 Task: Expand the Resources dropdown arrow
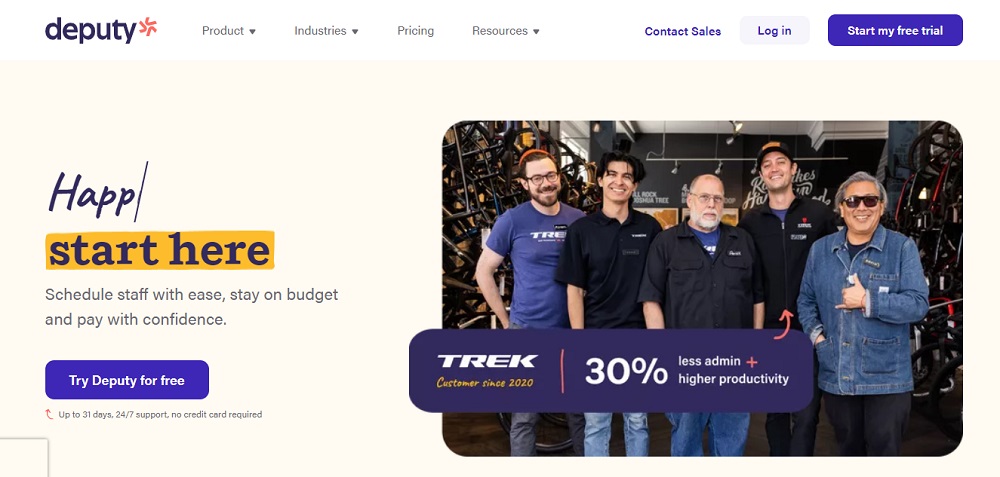point(536,31)
